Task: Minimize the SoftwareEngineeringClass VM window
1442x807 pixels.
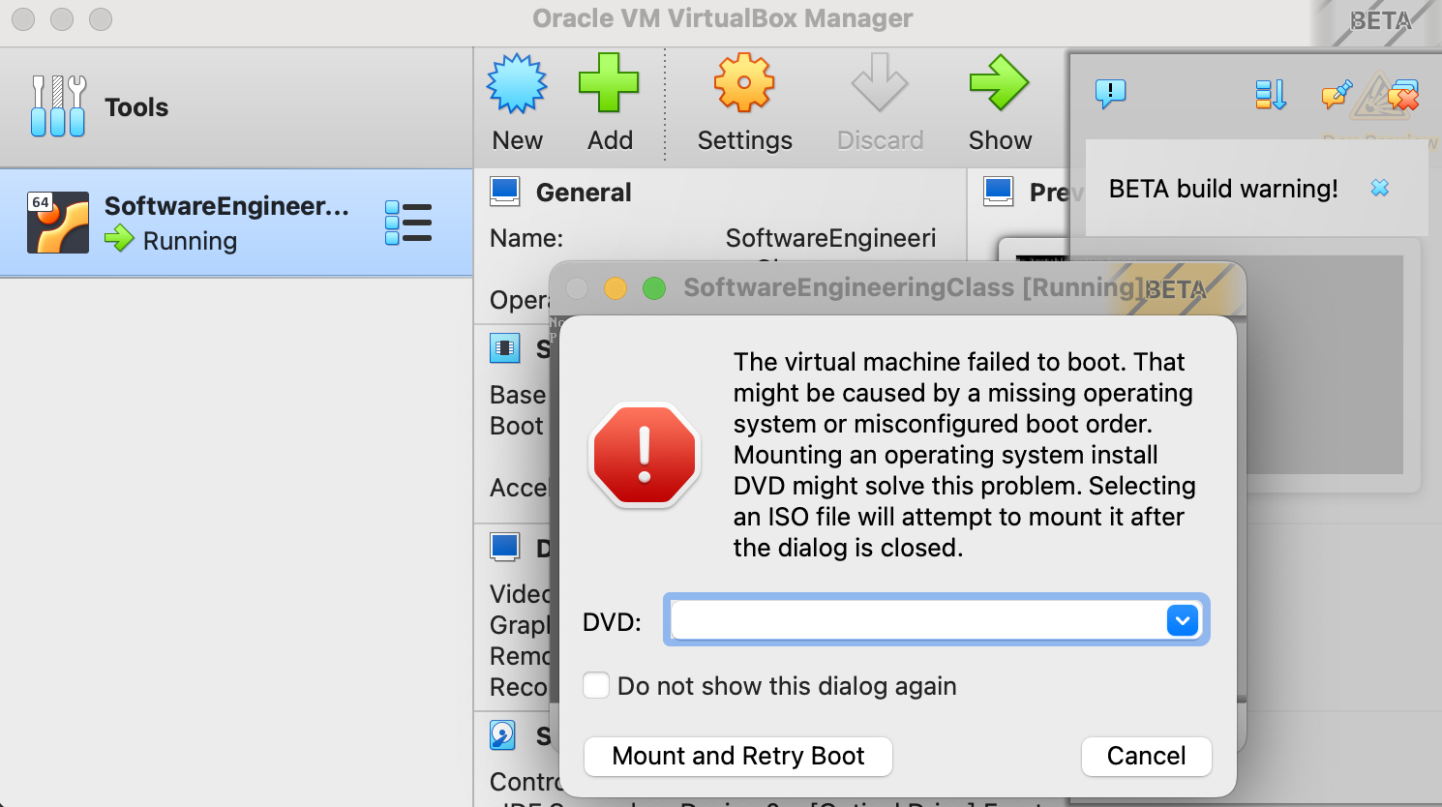Action: (615, 289)
